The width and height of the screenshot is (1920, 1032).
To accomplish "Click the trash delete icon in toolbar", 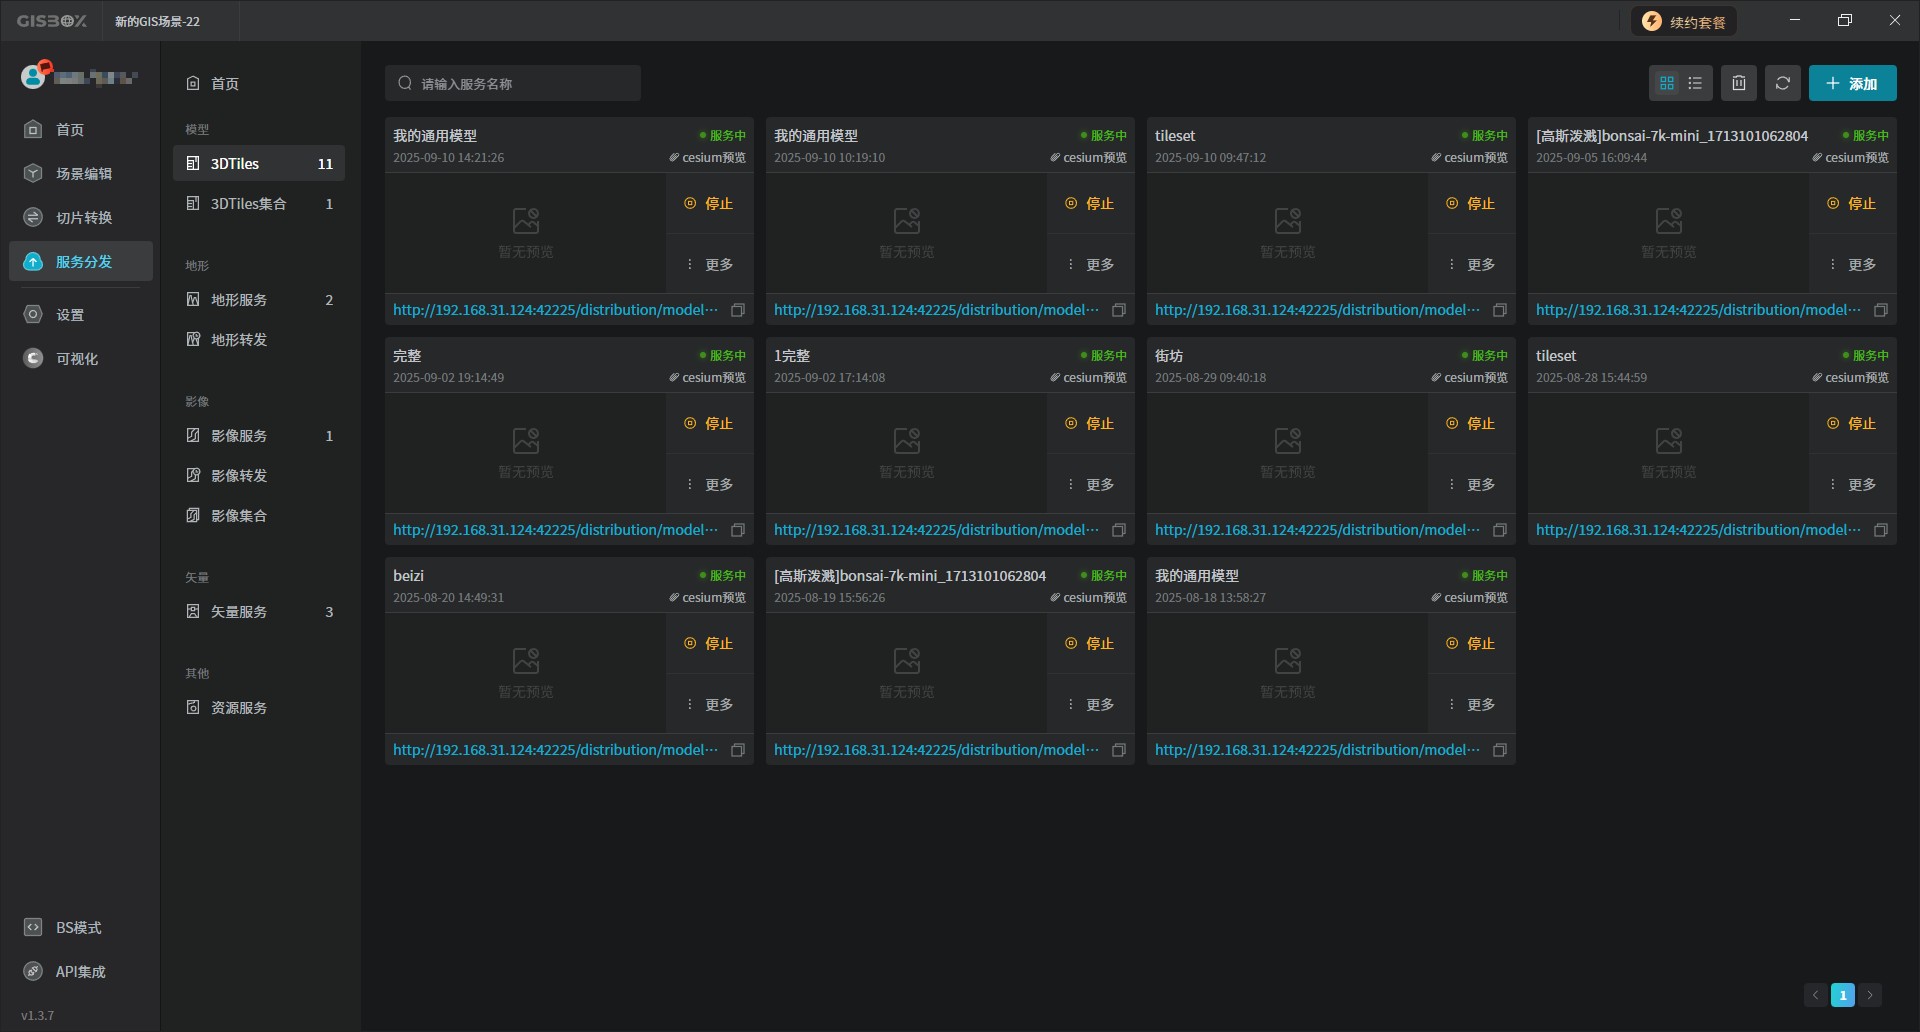I will click(x=1738, y=83).
